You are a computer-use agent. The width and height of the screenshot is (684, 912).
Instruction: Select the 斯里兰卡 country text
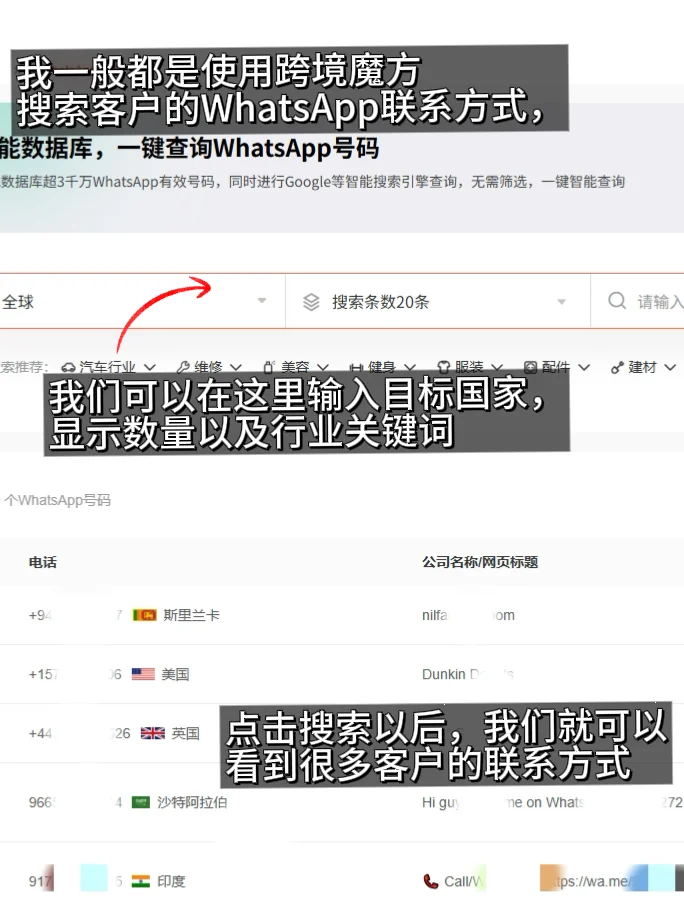pos(191,615)
